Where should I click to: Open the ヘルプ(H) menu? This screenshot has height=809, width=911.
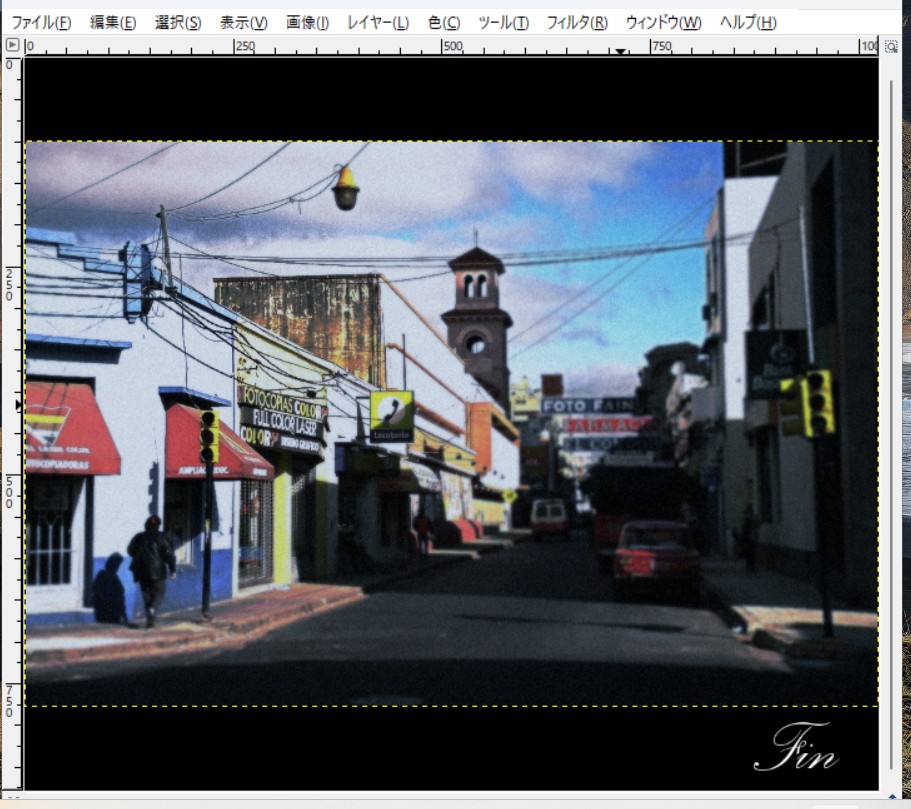(747, 23)
